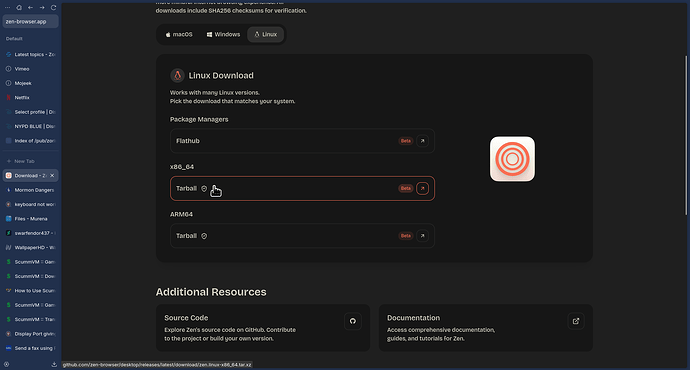The image size is (690, 370).
Task: Focus the zen-browser.app URL bar
Action: (x=30, y=22)
